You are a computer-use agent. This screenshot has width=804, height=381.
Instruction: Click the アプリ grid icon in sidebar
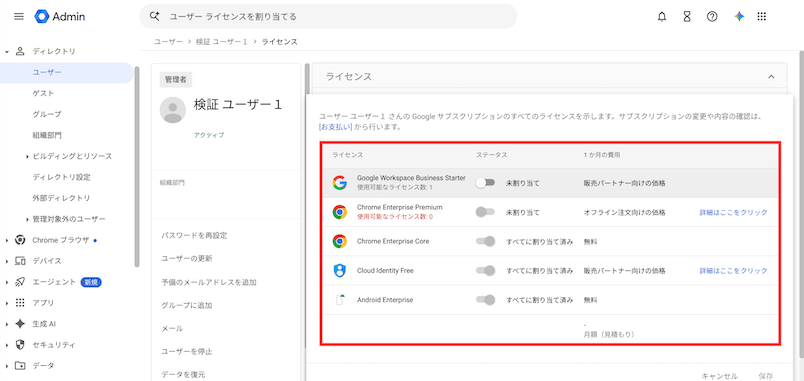pyautogui.click(x=20, y=303)
